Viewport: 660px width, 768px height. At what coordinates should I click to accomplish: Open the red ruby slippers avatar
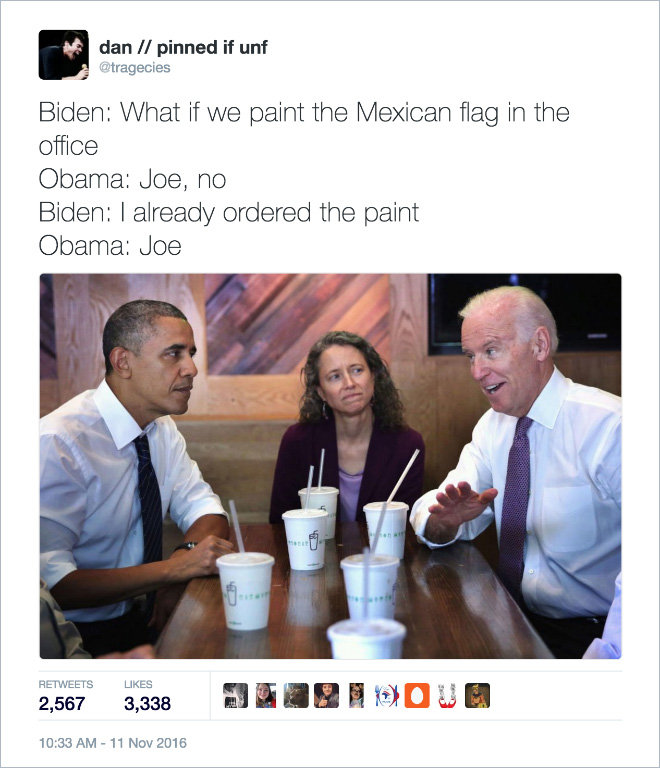[x=447, y=696]
